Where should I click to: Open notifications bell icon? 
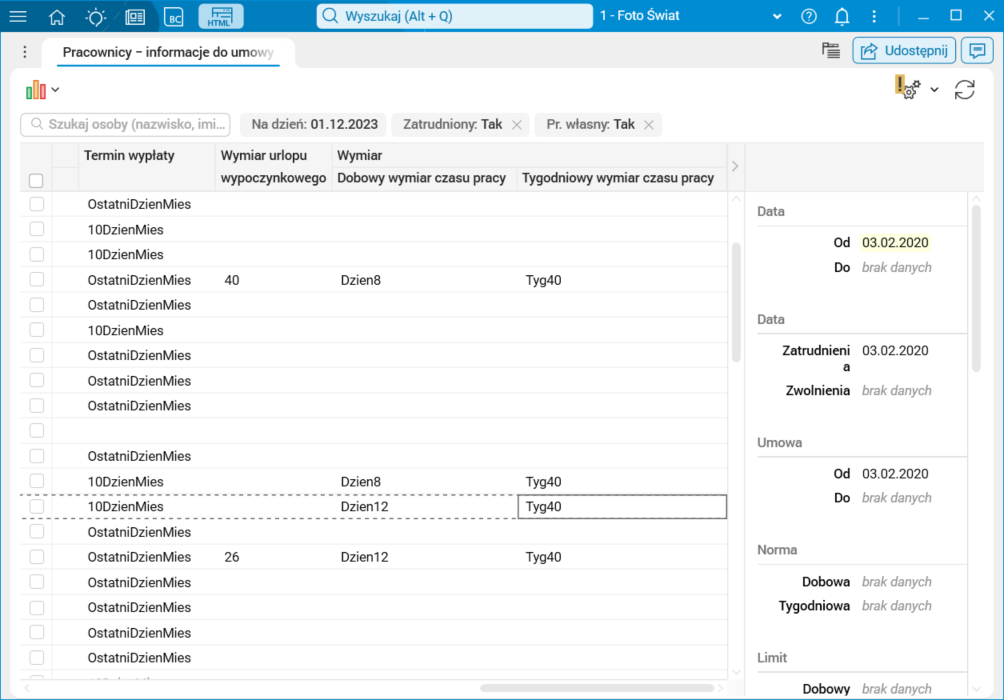click(842, 16)
